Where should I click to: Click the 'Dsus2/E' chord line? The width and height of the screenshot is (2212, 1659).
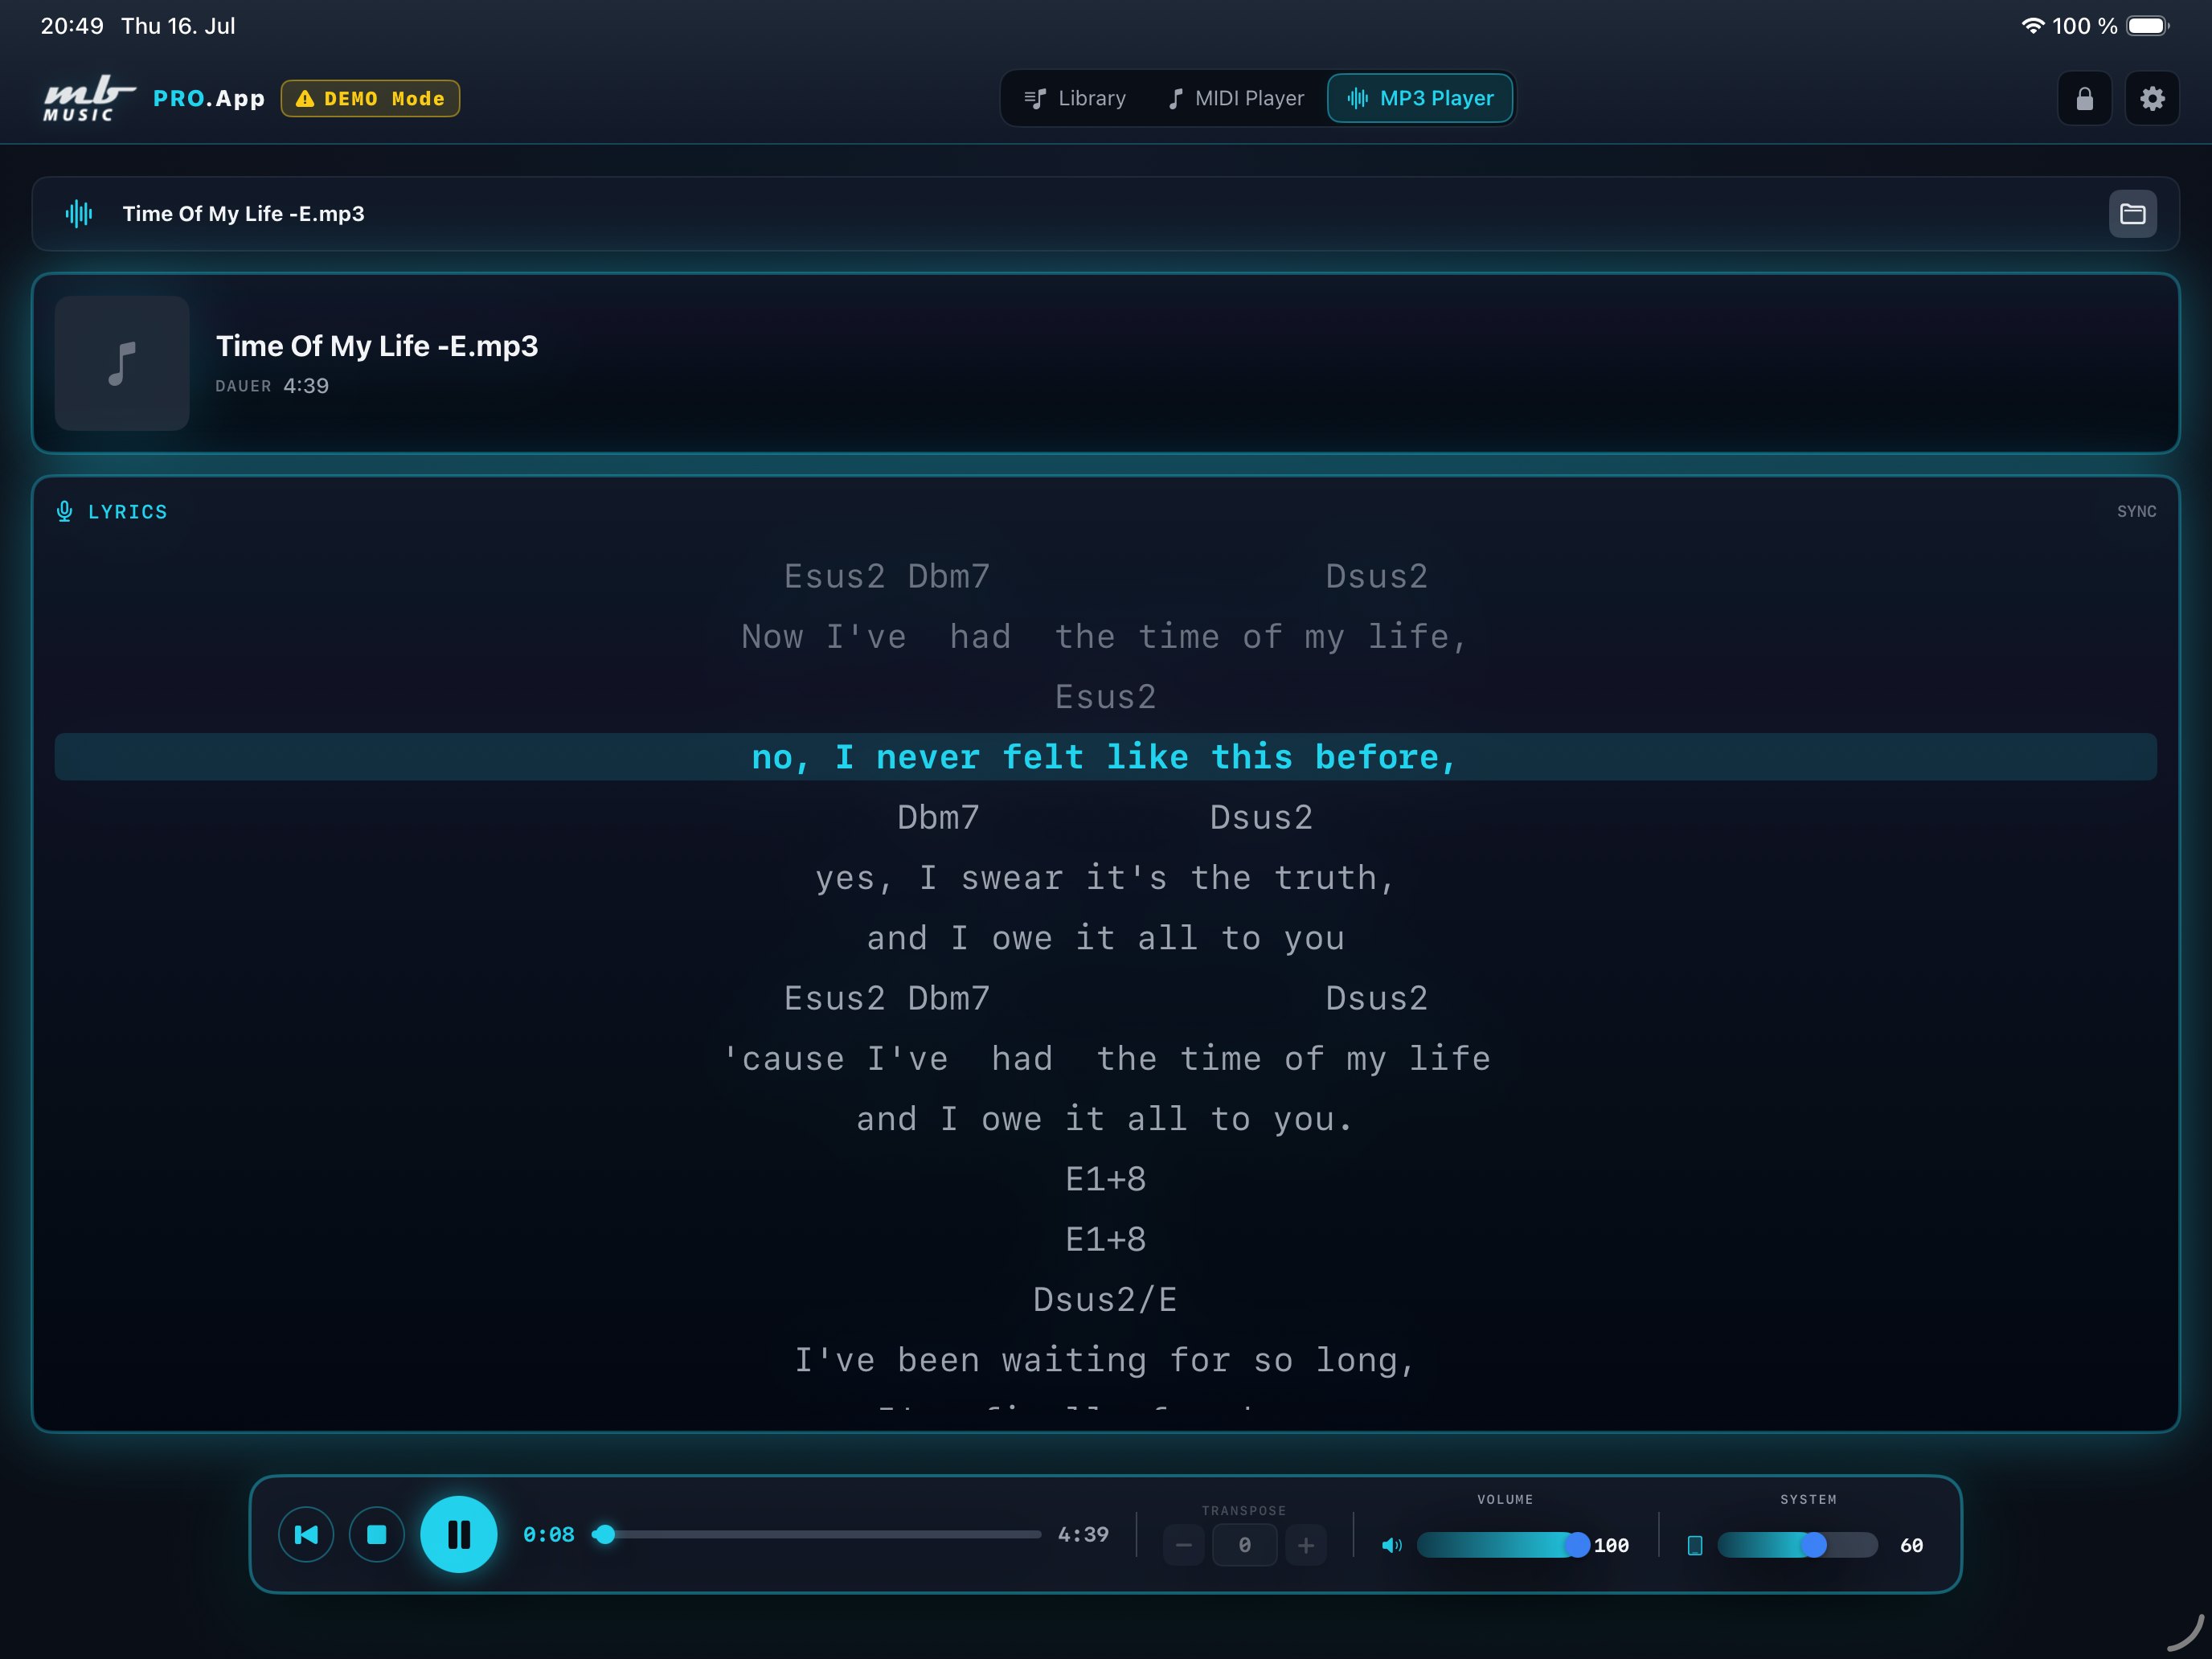coord(1105,1300)
